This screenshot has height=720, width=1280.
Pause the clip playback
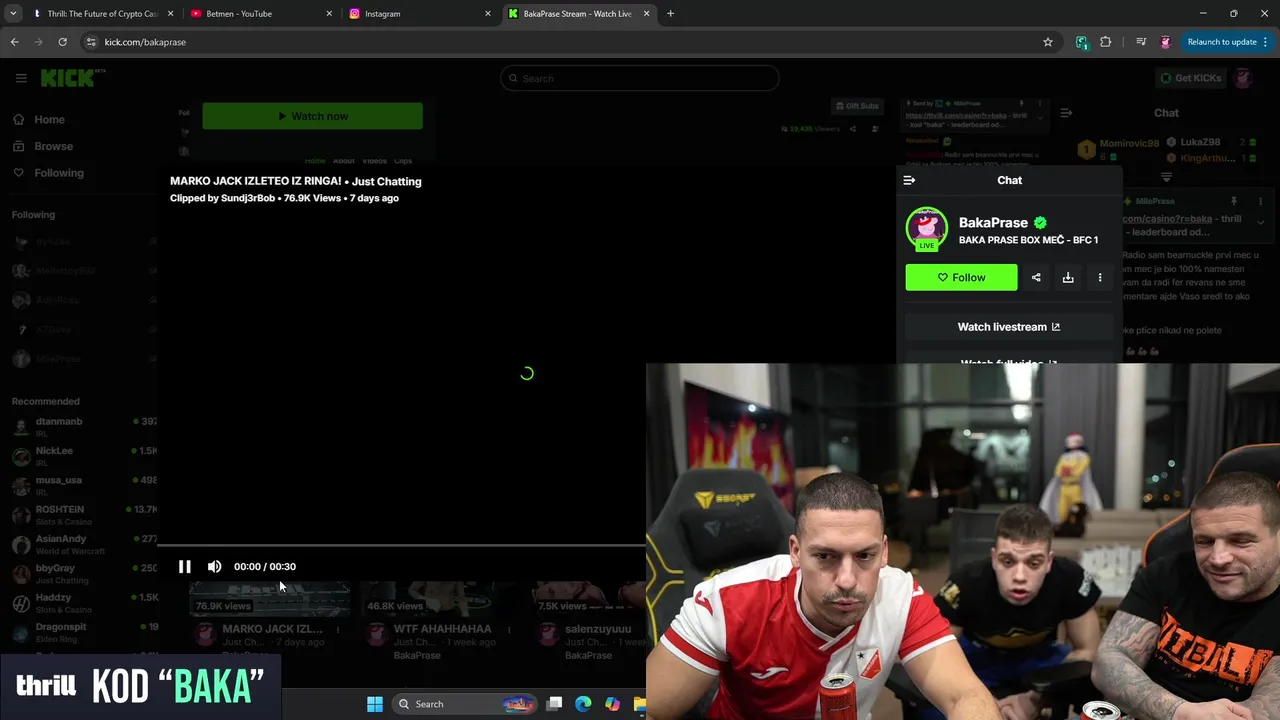[x=185, y=566]
